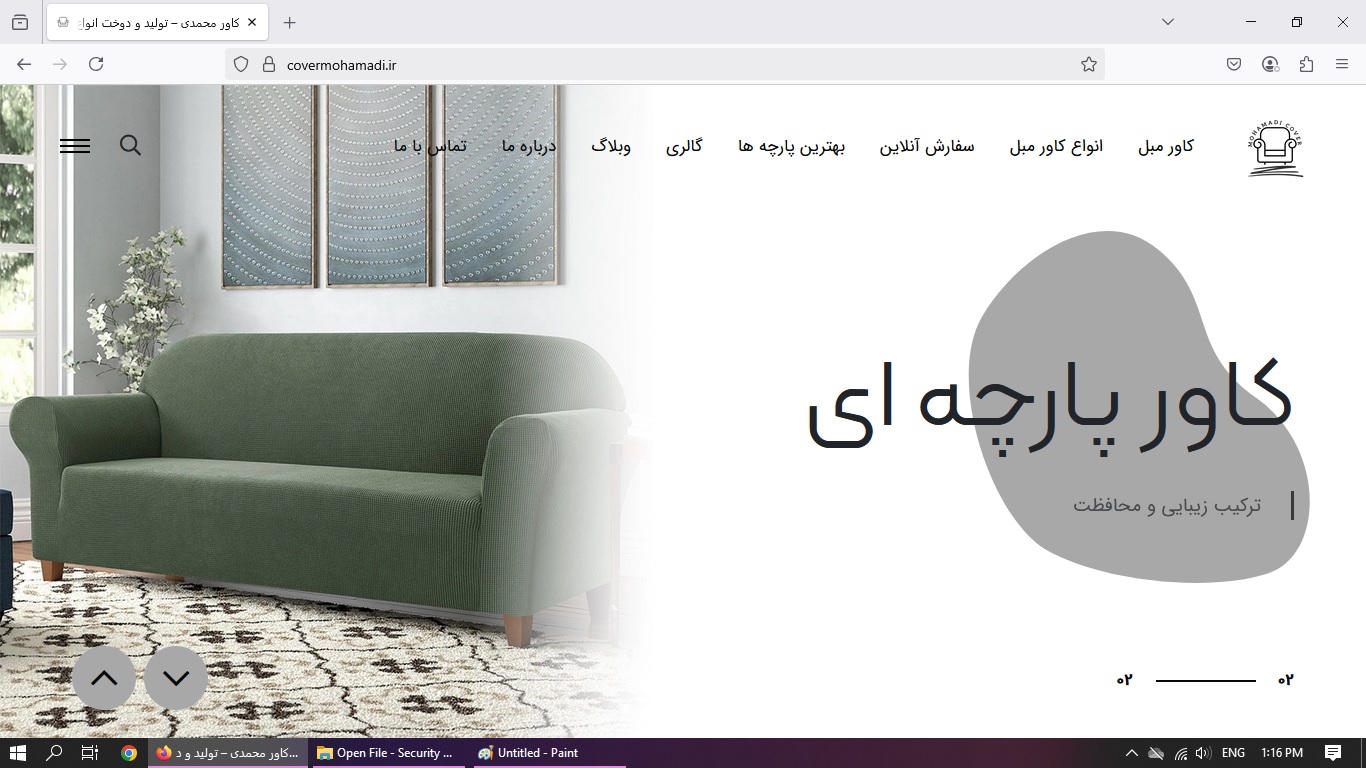1366x768 pixels.
Task: Go to the previous slide with the up arrow
Action: 104,678
